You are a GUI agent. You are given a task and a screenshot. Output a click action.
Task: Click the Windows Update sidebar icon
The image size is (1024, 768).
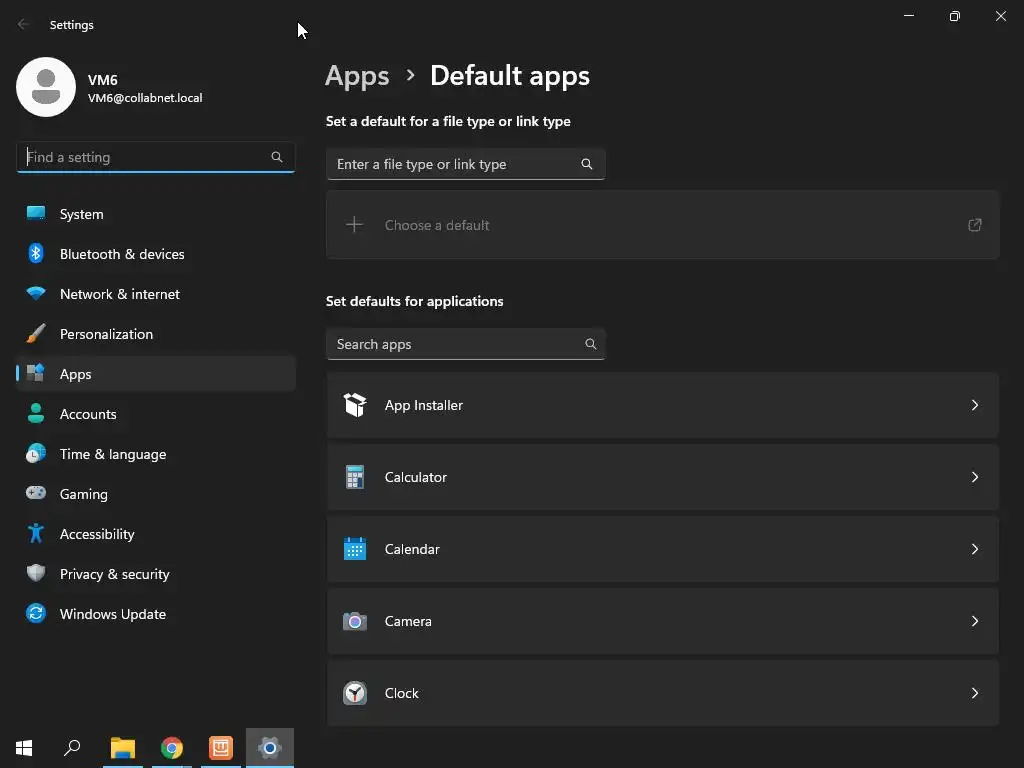point(36,614)
